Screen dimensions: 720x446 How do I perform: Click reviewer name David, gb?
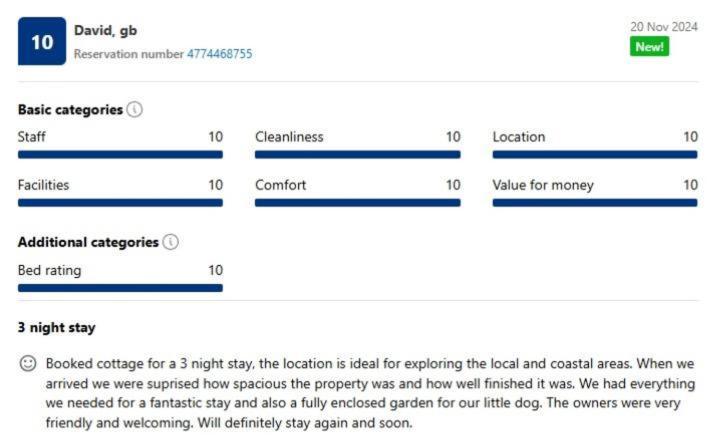pyautogui.click(x=106, y=30)
